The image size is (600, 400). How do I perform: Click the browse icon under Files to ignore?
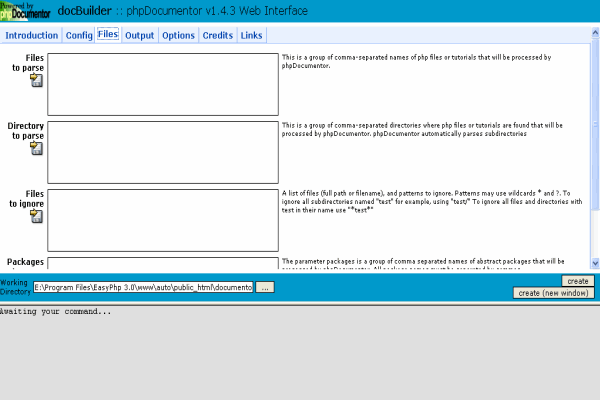click(x=37, y=215)
